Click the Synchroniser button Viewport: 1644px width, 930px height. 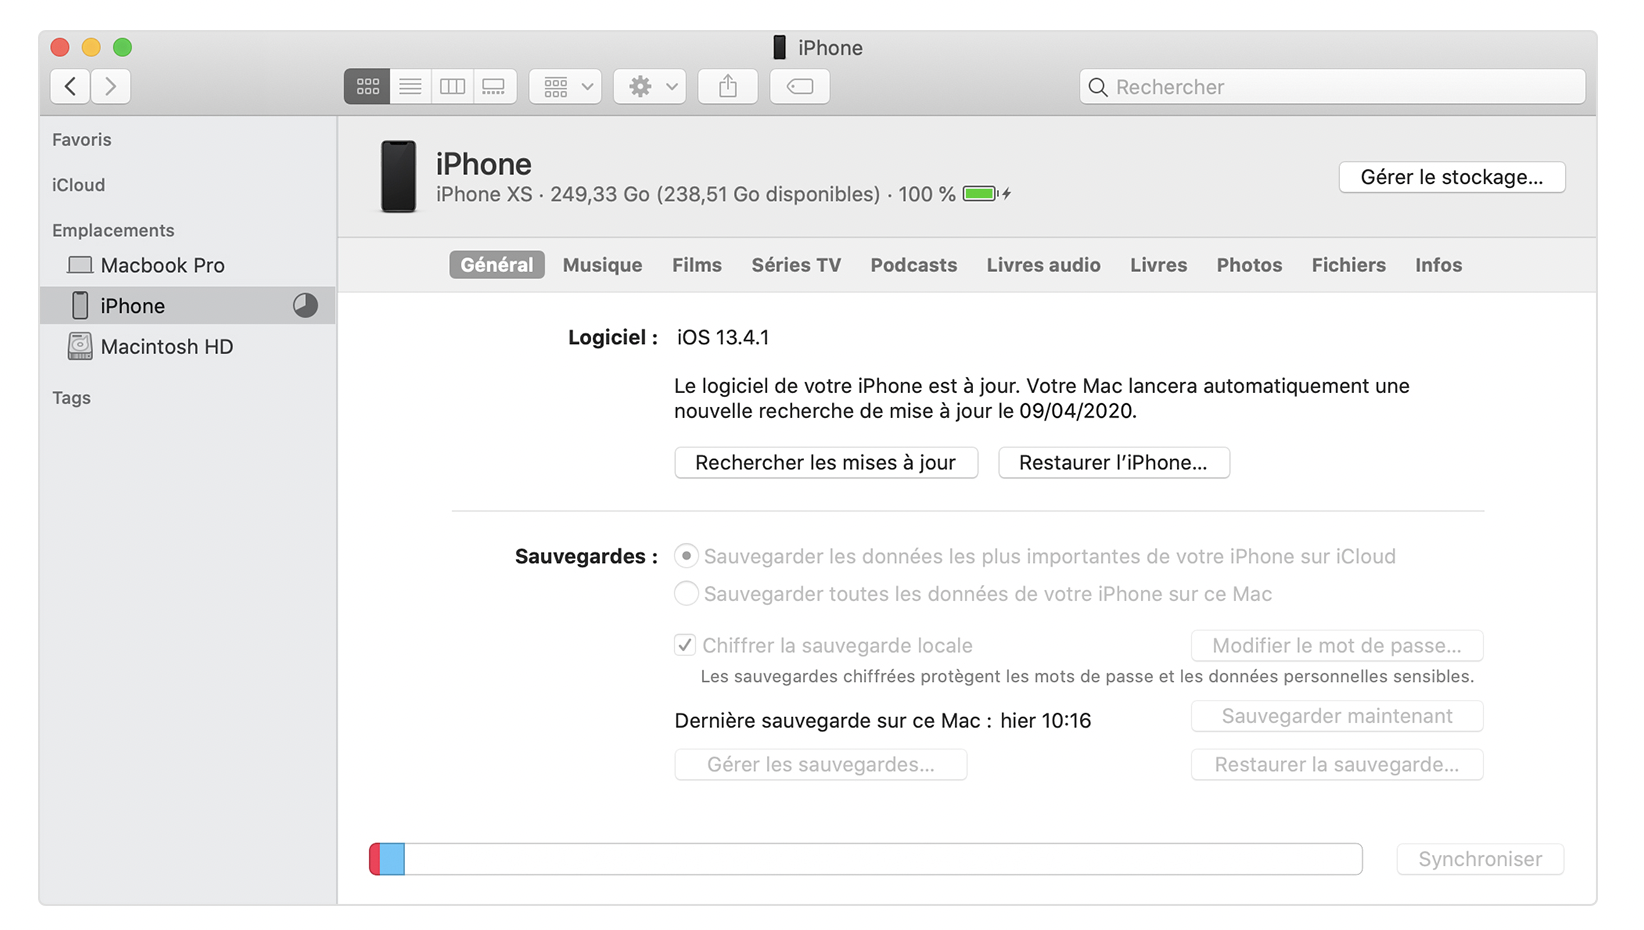tap(1480, 859)
